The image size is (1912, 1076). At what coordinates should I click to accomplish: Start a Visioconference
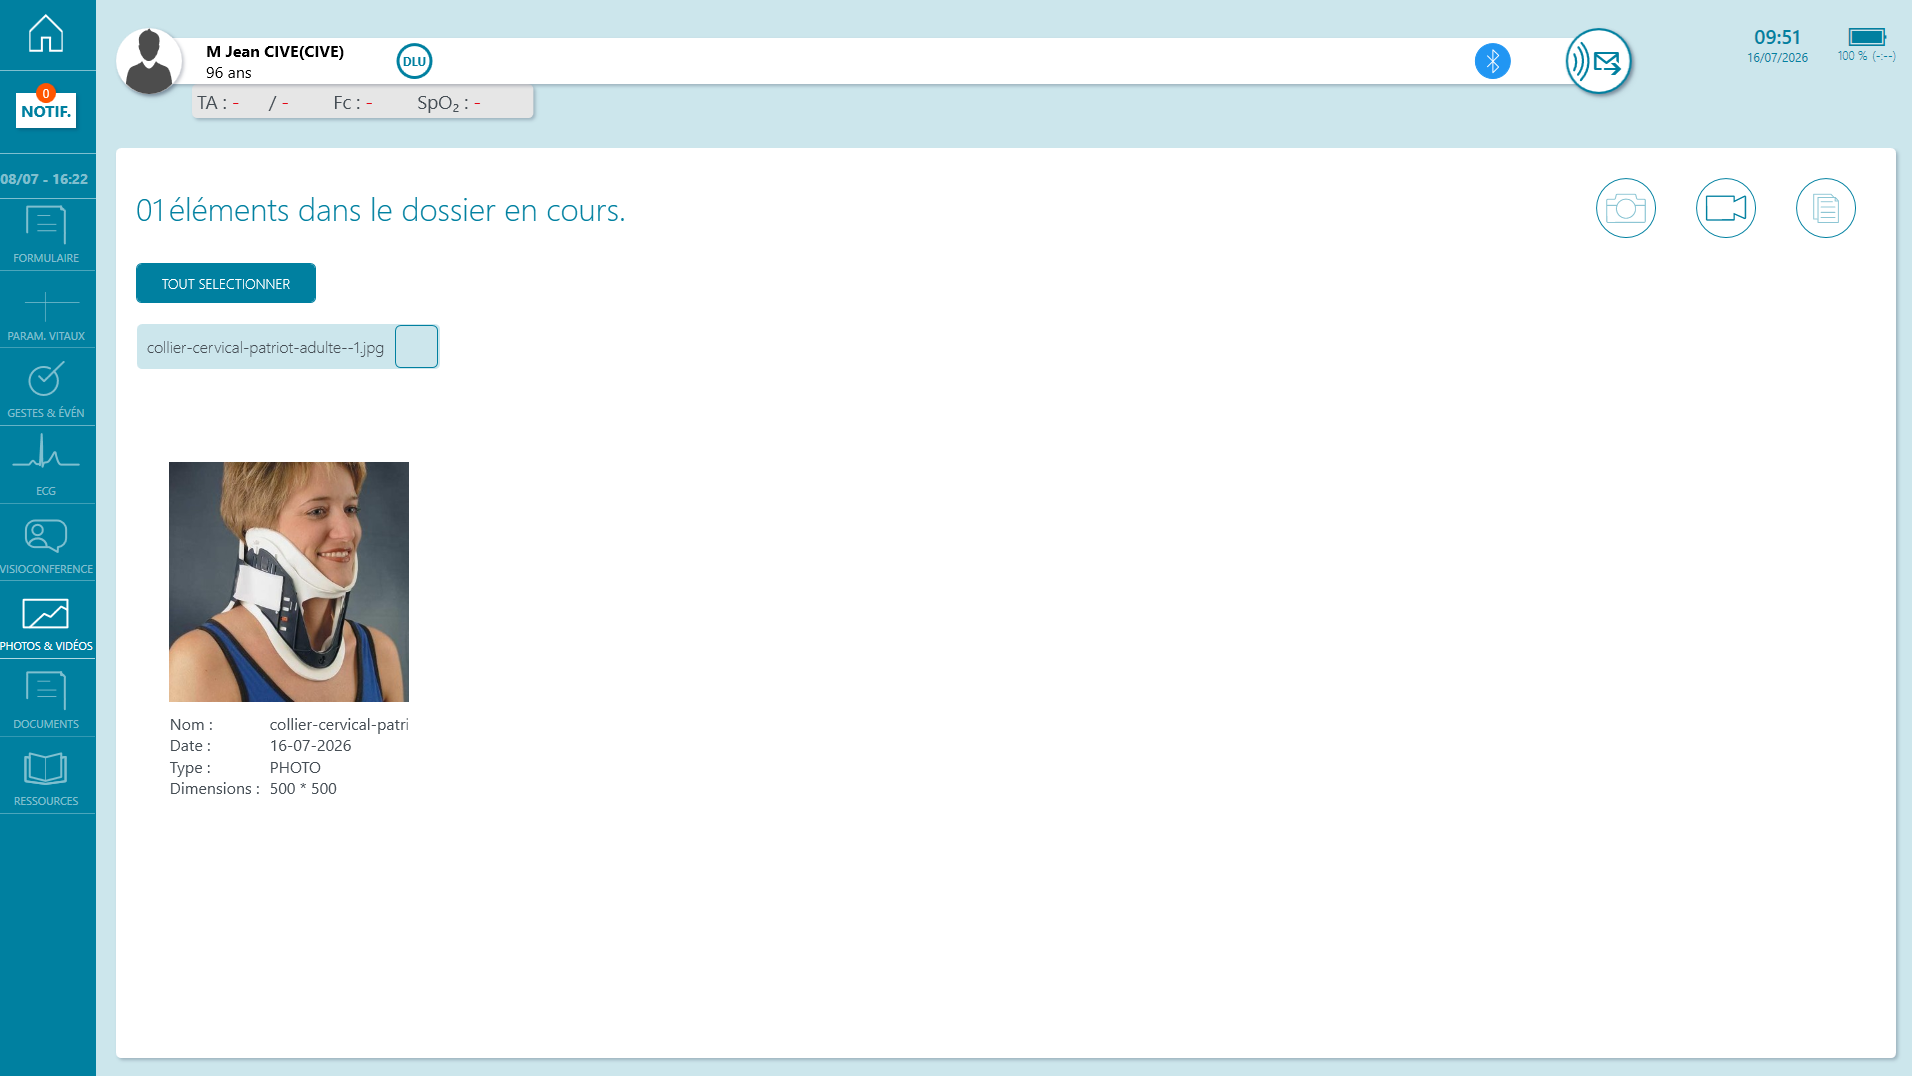point(46,545)
